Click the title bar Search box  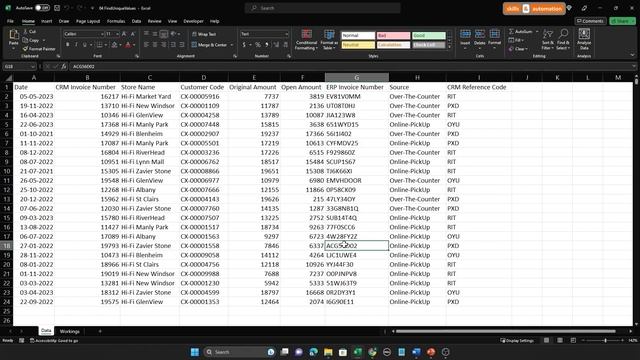(322, 8)
